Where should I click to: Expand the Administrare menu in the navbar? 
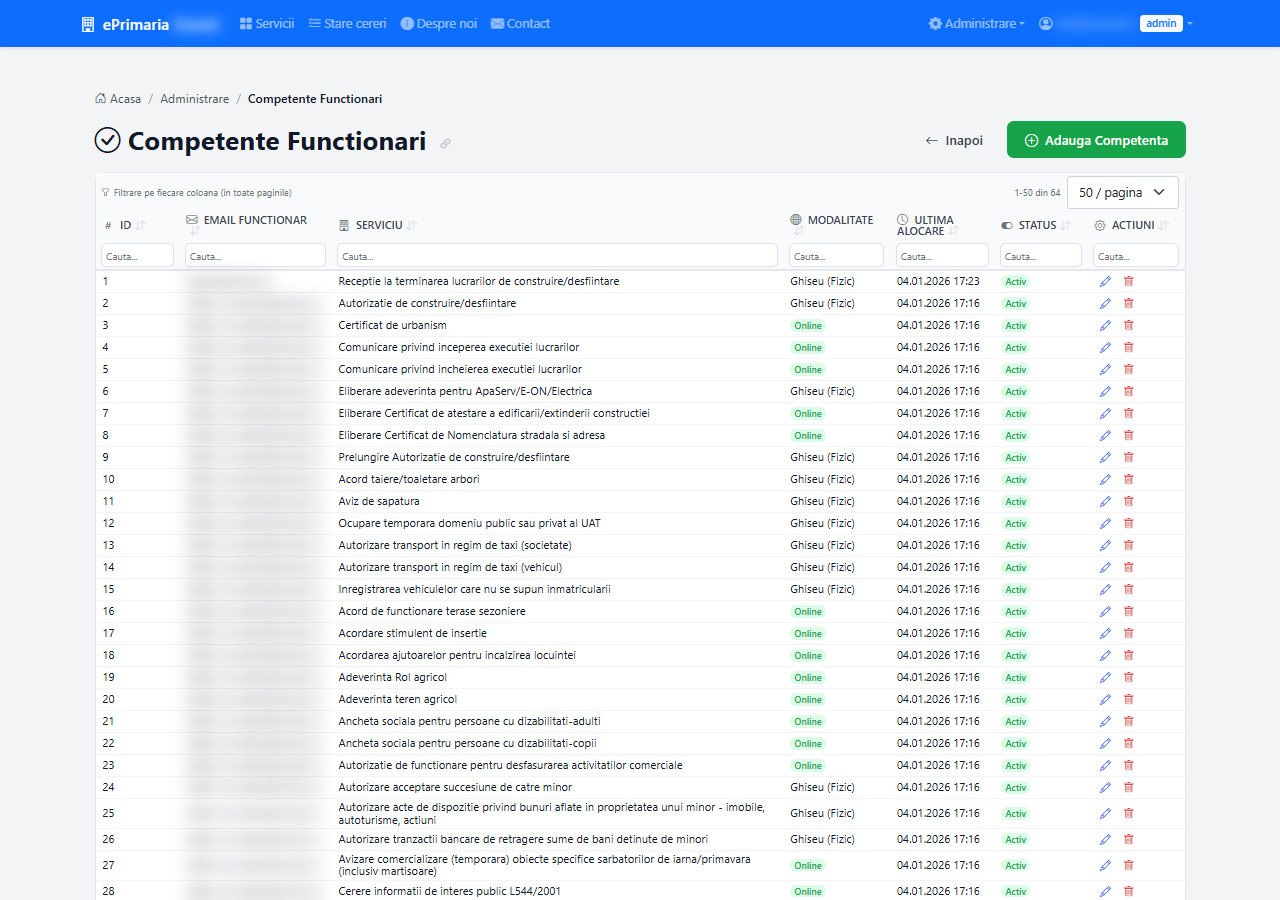click(x=976, y=23)
